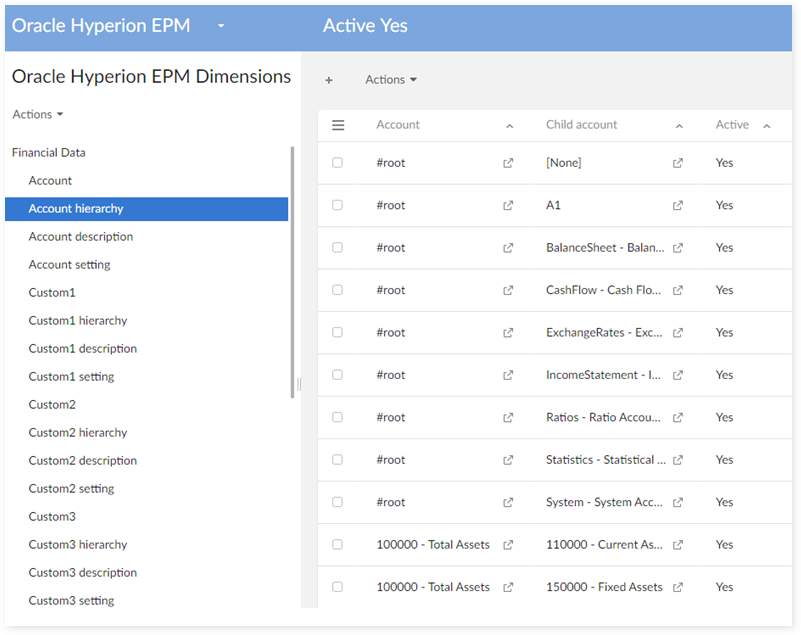
Task: Expand the Actions dropdown in the left panel
Action: [x=38, y=115]
